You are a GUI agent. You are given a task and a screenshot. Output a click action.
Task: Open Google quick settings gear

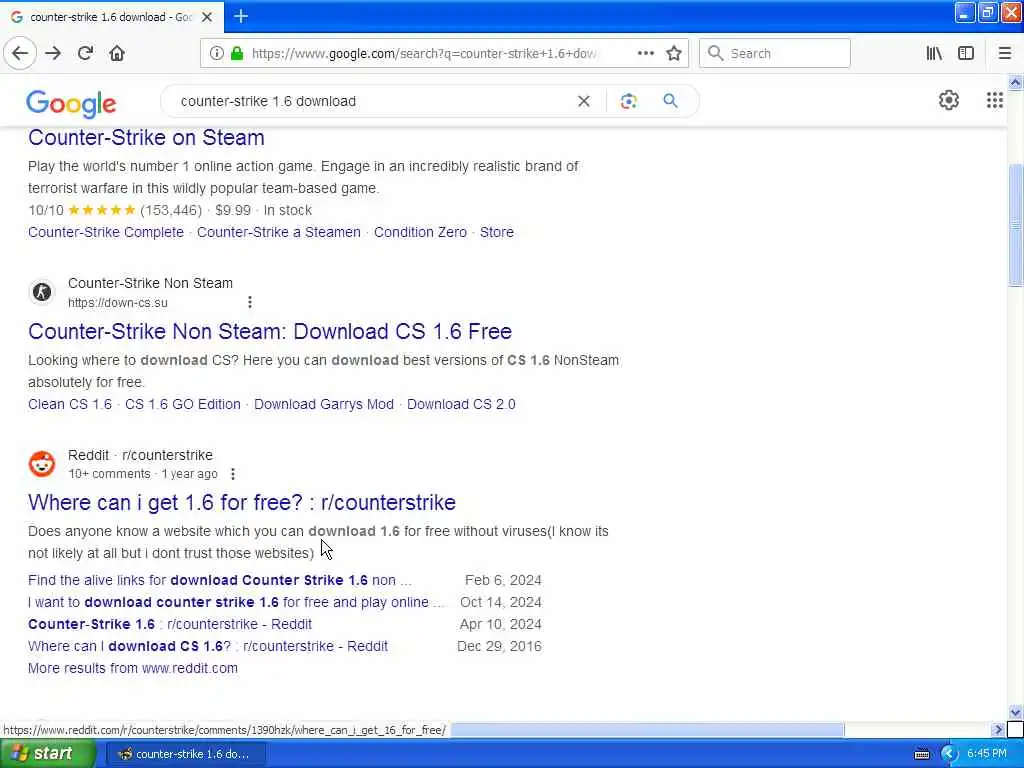[948, 100]
